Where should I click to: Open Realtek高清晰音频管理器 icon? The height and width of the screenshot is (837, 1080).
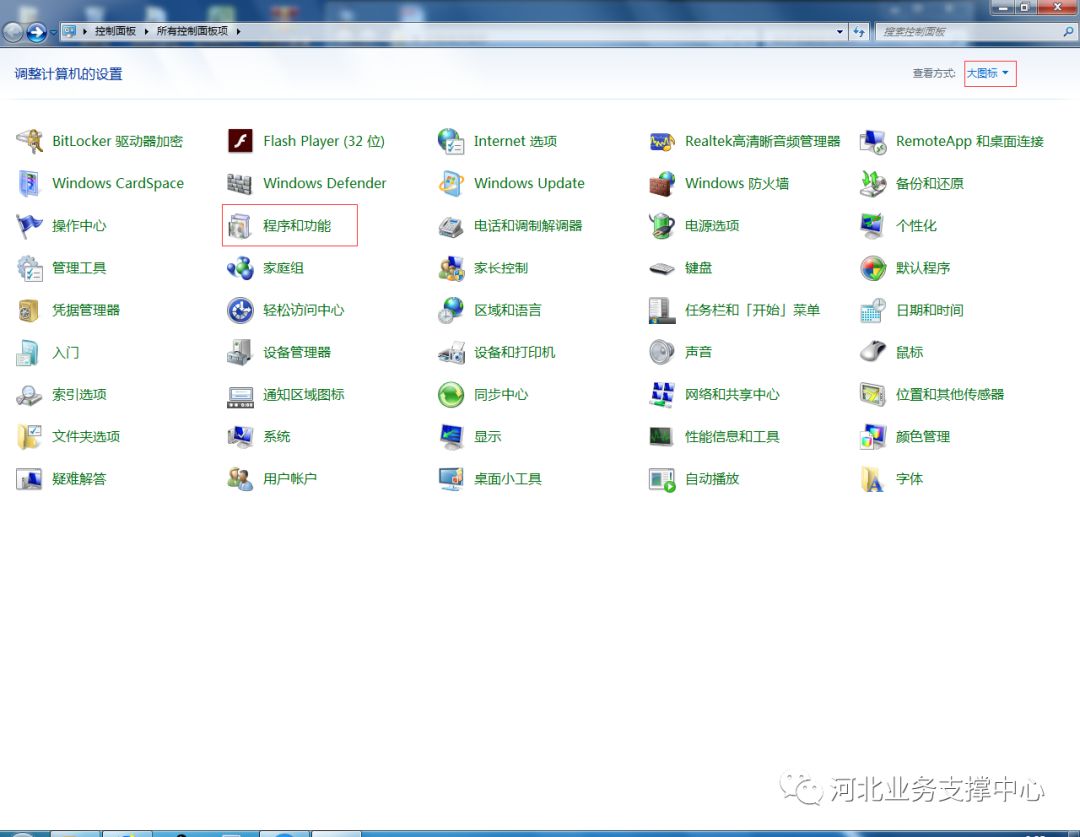pos(662,142)
